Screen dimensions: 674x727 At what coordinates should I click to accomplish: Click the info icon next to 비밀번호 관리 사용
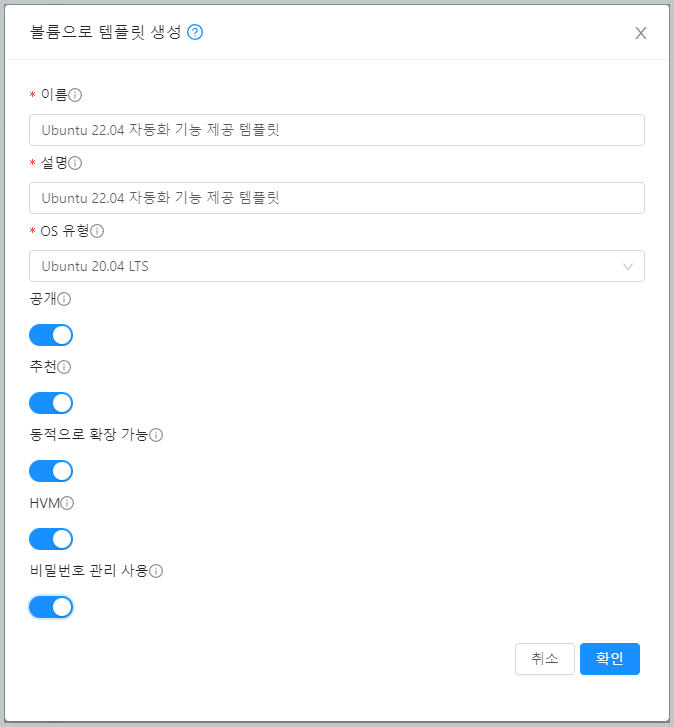click(156, 571)
